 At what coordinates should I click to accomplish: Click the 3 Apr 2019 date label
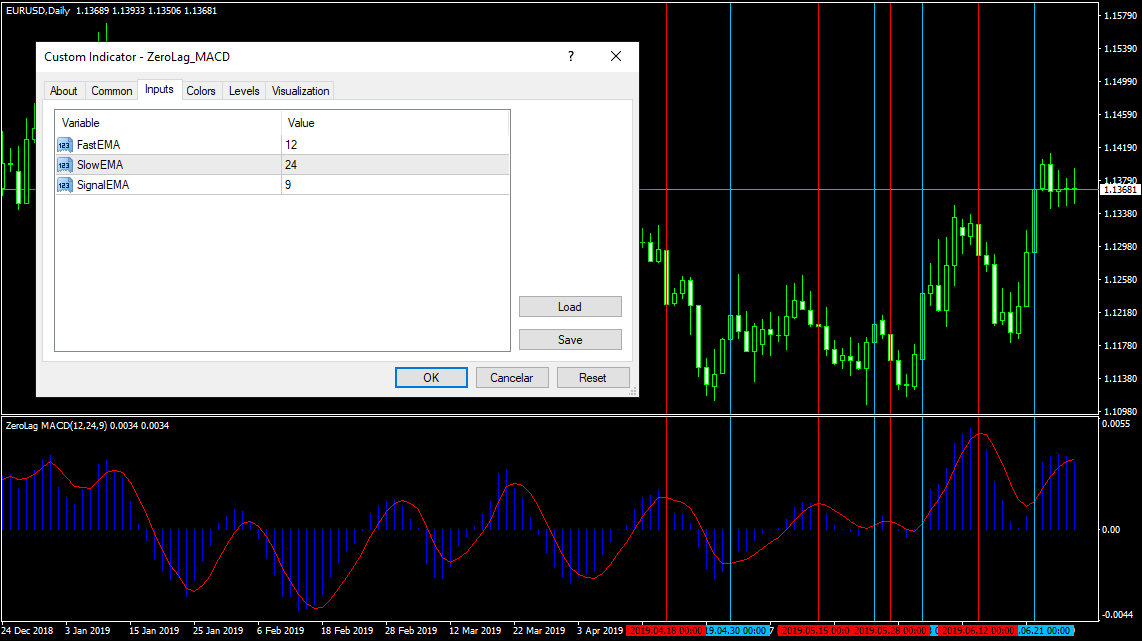599,631
